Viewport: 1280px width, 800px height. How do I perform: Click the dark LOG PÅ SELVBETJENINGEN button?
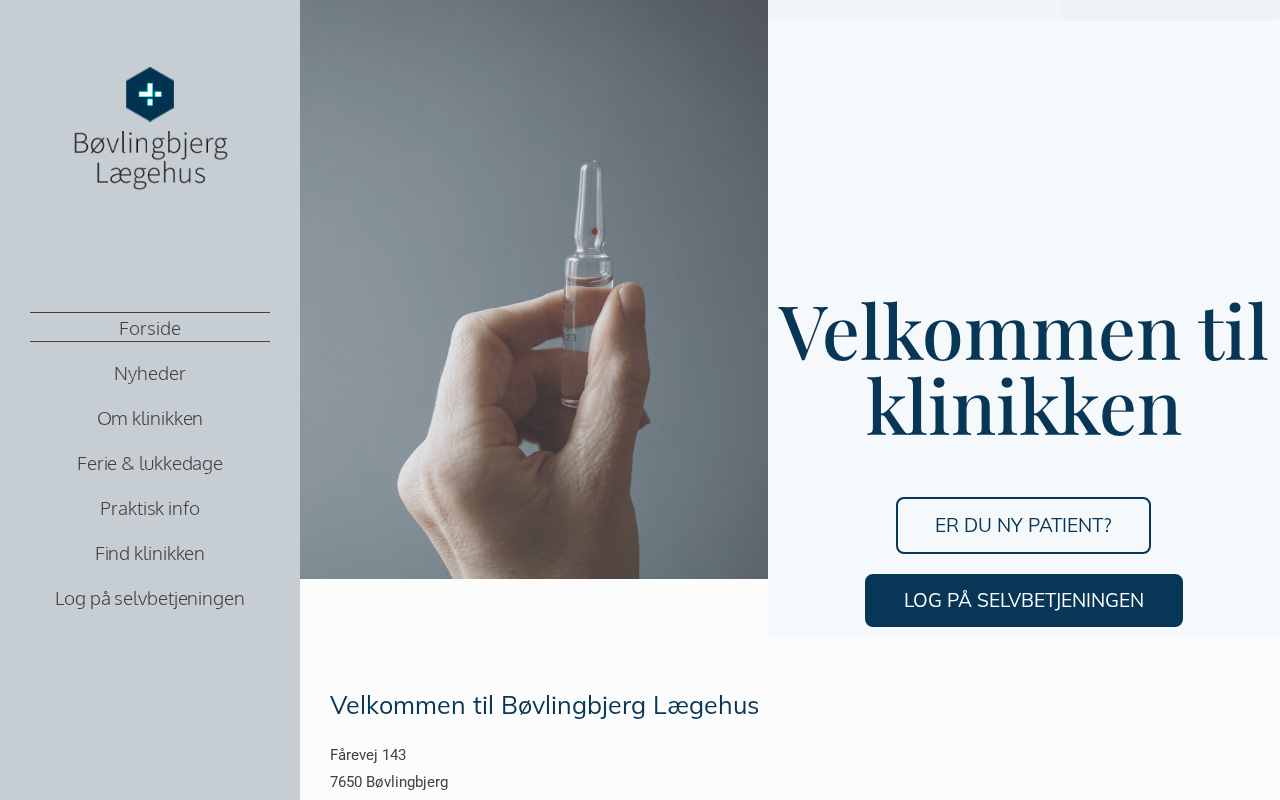(1024, 600)
